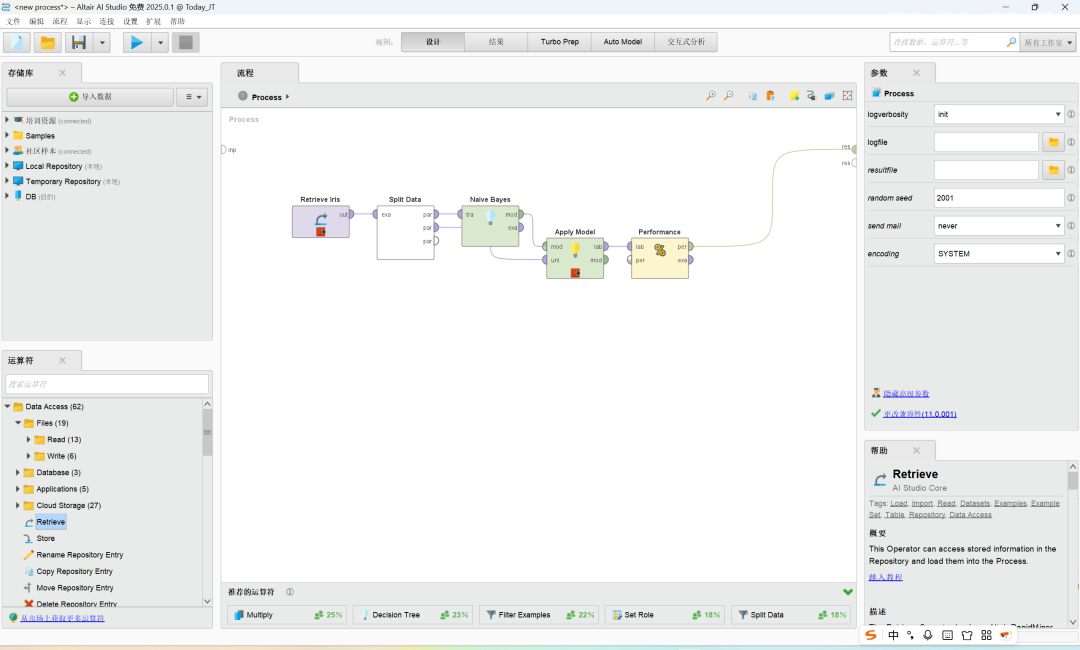1080x650 pixels.
Task: Click the new process icon in toolbar
Action: click(17, 43)
